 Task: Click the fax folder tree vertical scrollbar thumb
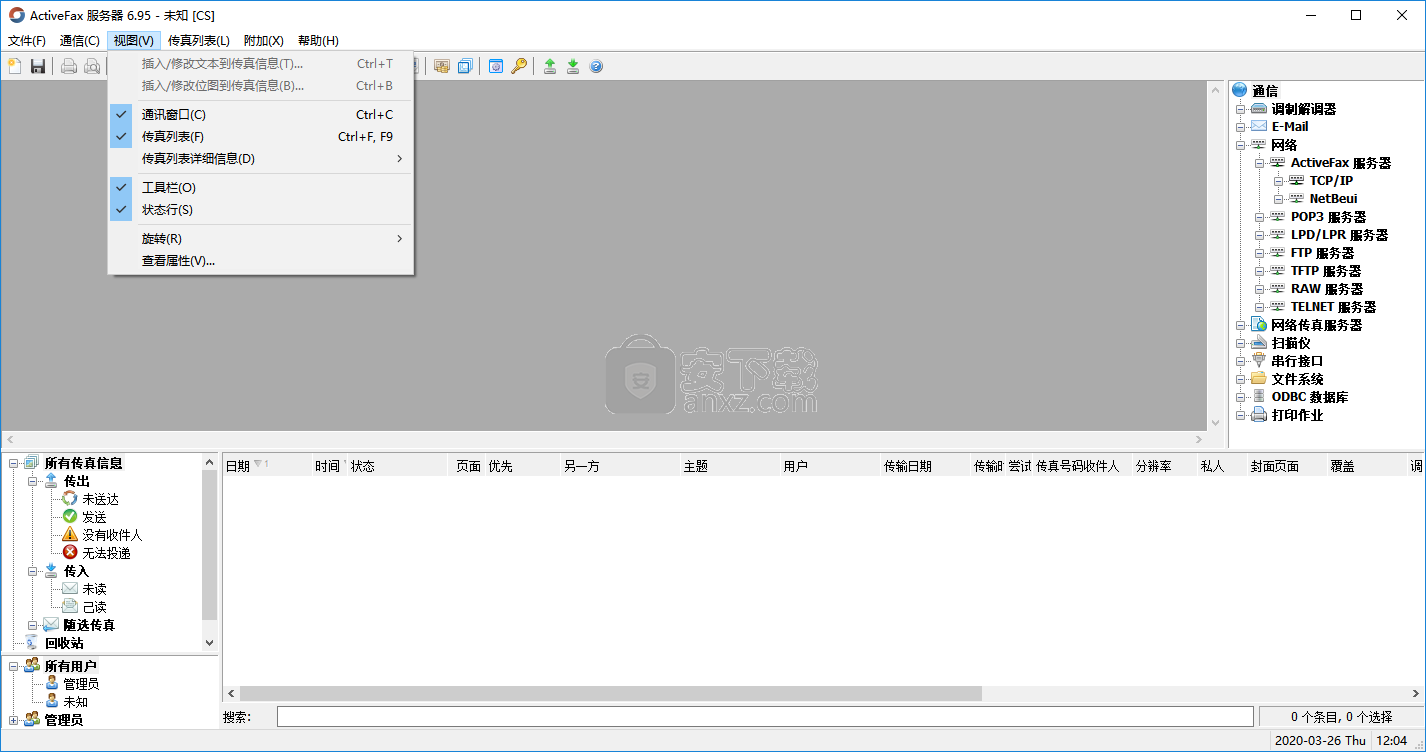point(209,545)
